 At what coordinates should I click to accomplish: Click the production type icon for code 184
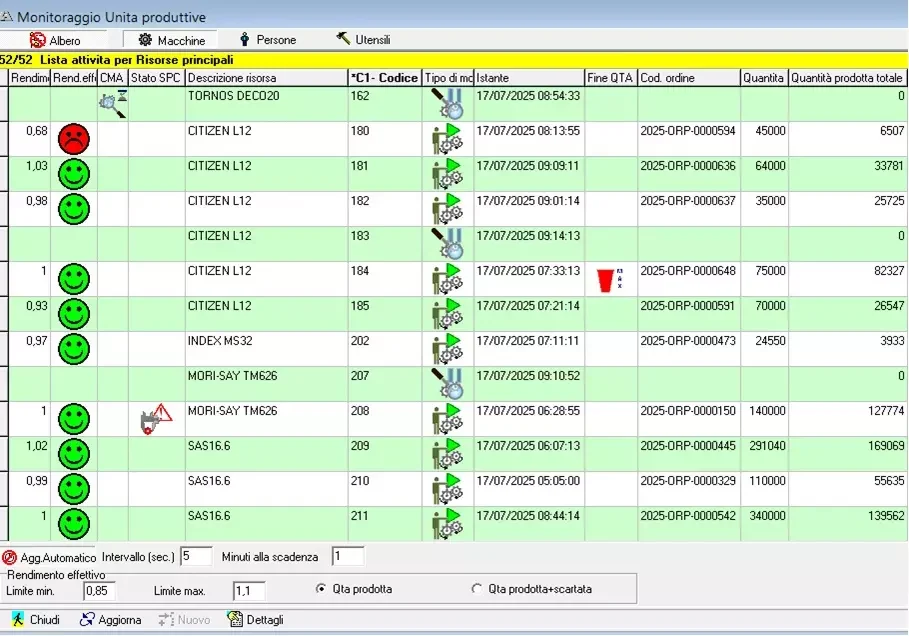coord(448,279)
